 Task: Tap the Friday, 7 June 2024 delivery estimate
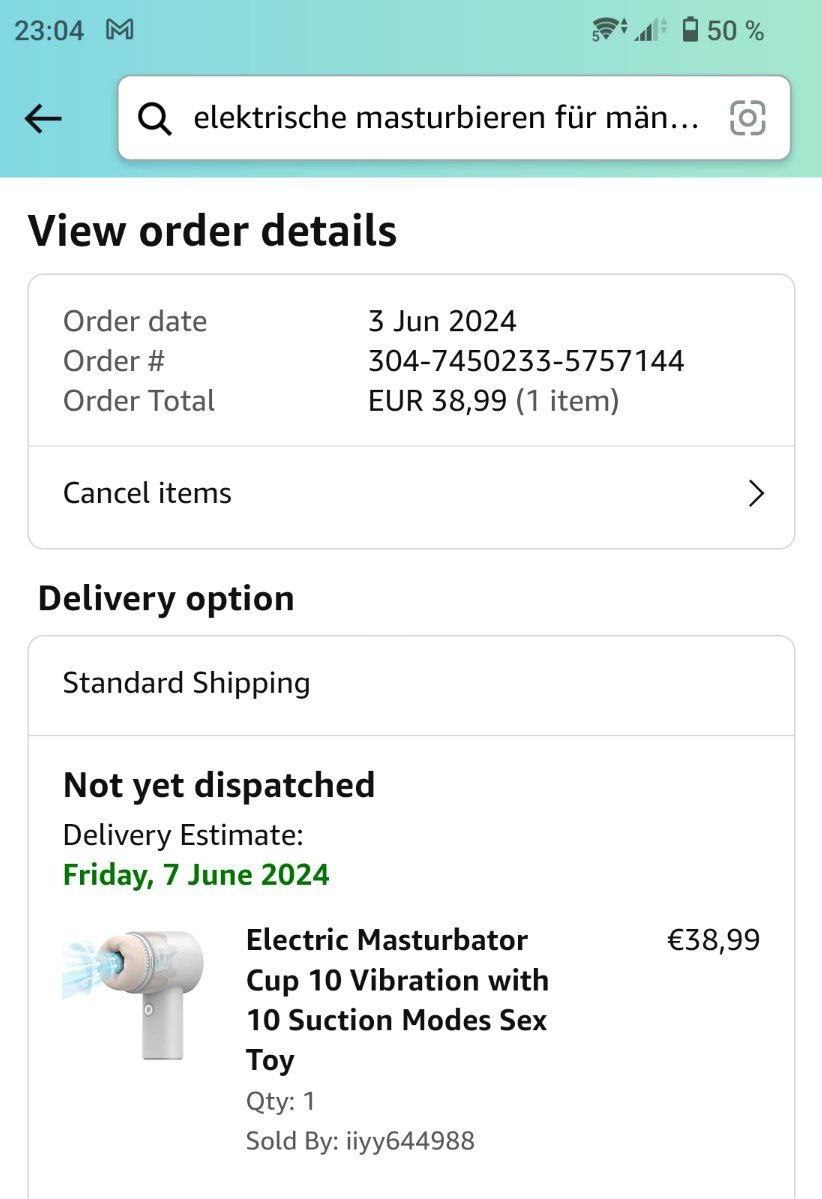tap(196, 875)
